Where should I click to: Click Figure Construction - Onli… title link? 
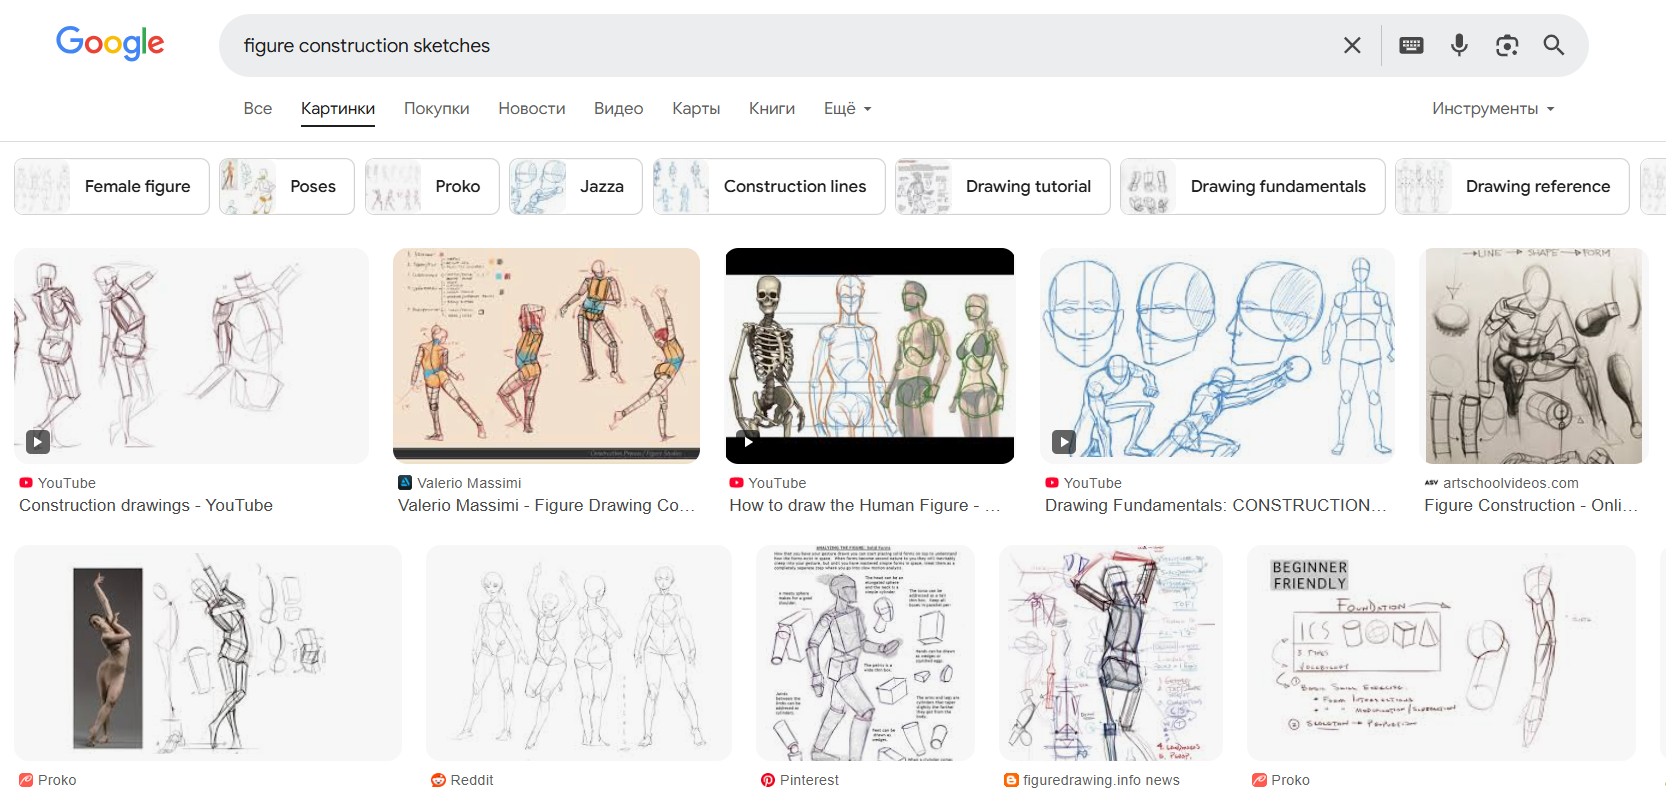coord(1531,506)
